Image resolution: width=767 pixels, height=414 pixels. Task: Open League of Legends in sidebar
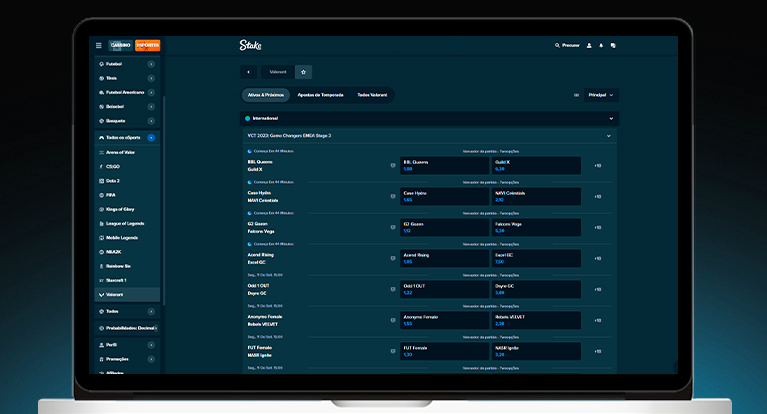tap(127, 224)
